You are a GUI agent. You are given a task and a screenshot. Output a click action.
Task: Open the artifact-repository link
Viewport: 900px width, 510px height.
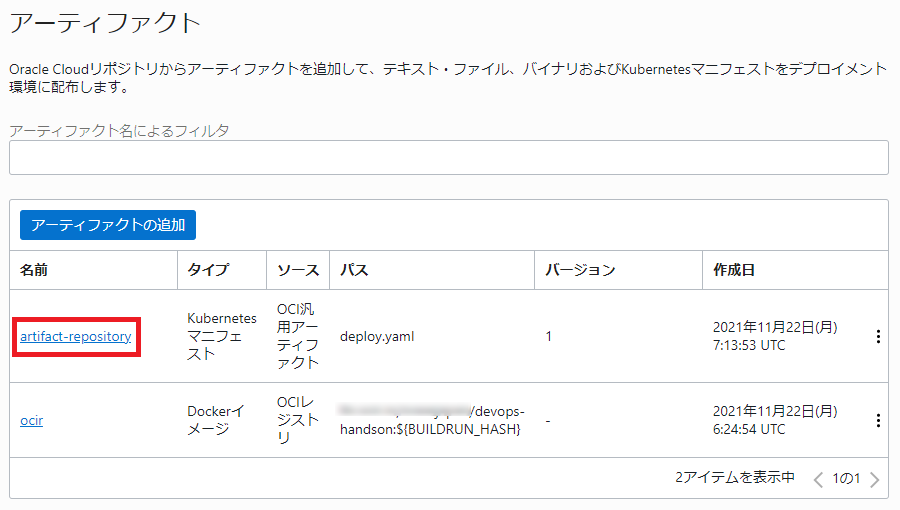76,337
